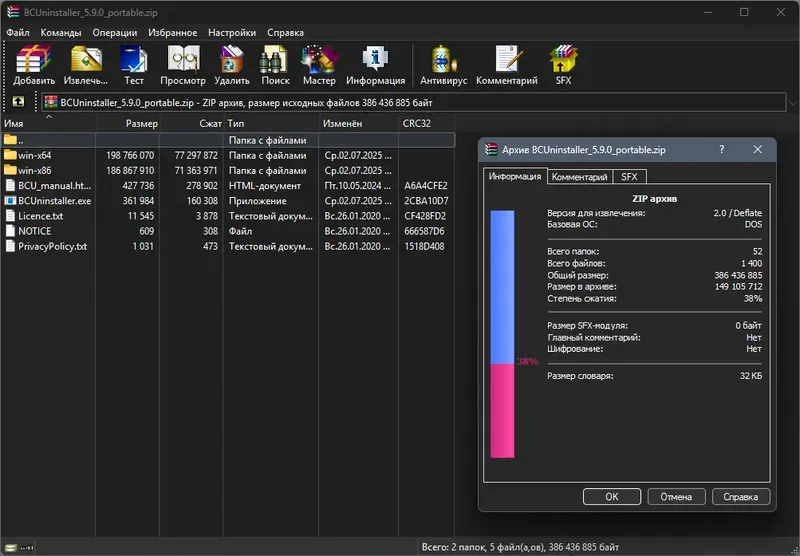Confirm with the OK button
The height and width of the screenshot is (556, 800).
tap(612, 496)
